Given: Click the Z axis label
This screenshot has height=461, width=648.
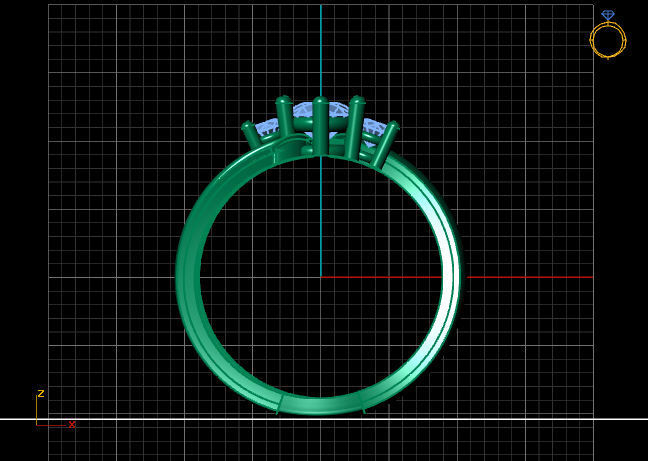Looking at the screenshot, I should [40, 393].
